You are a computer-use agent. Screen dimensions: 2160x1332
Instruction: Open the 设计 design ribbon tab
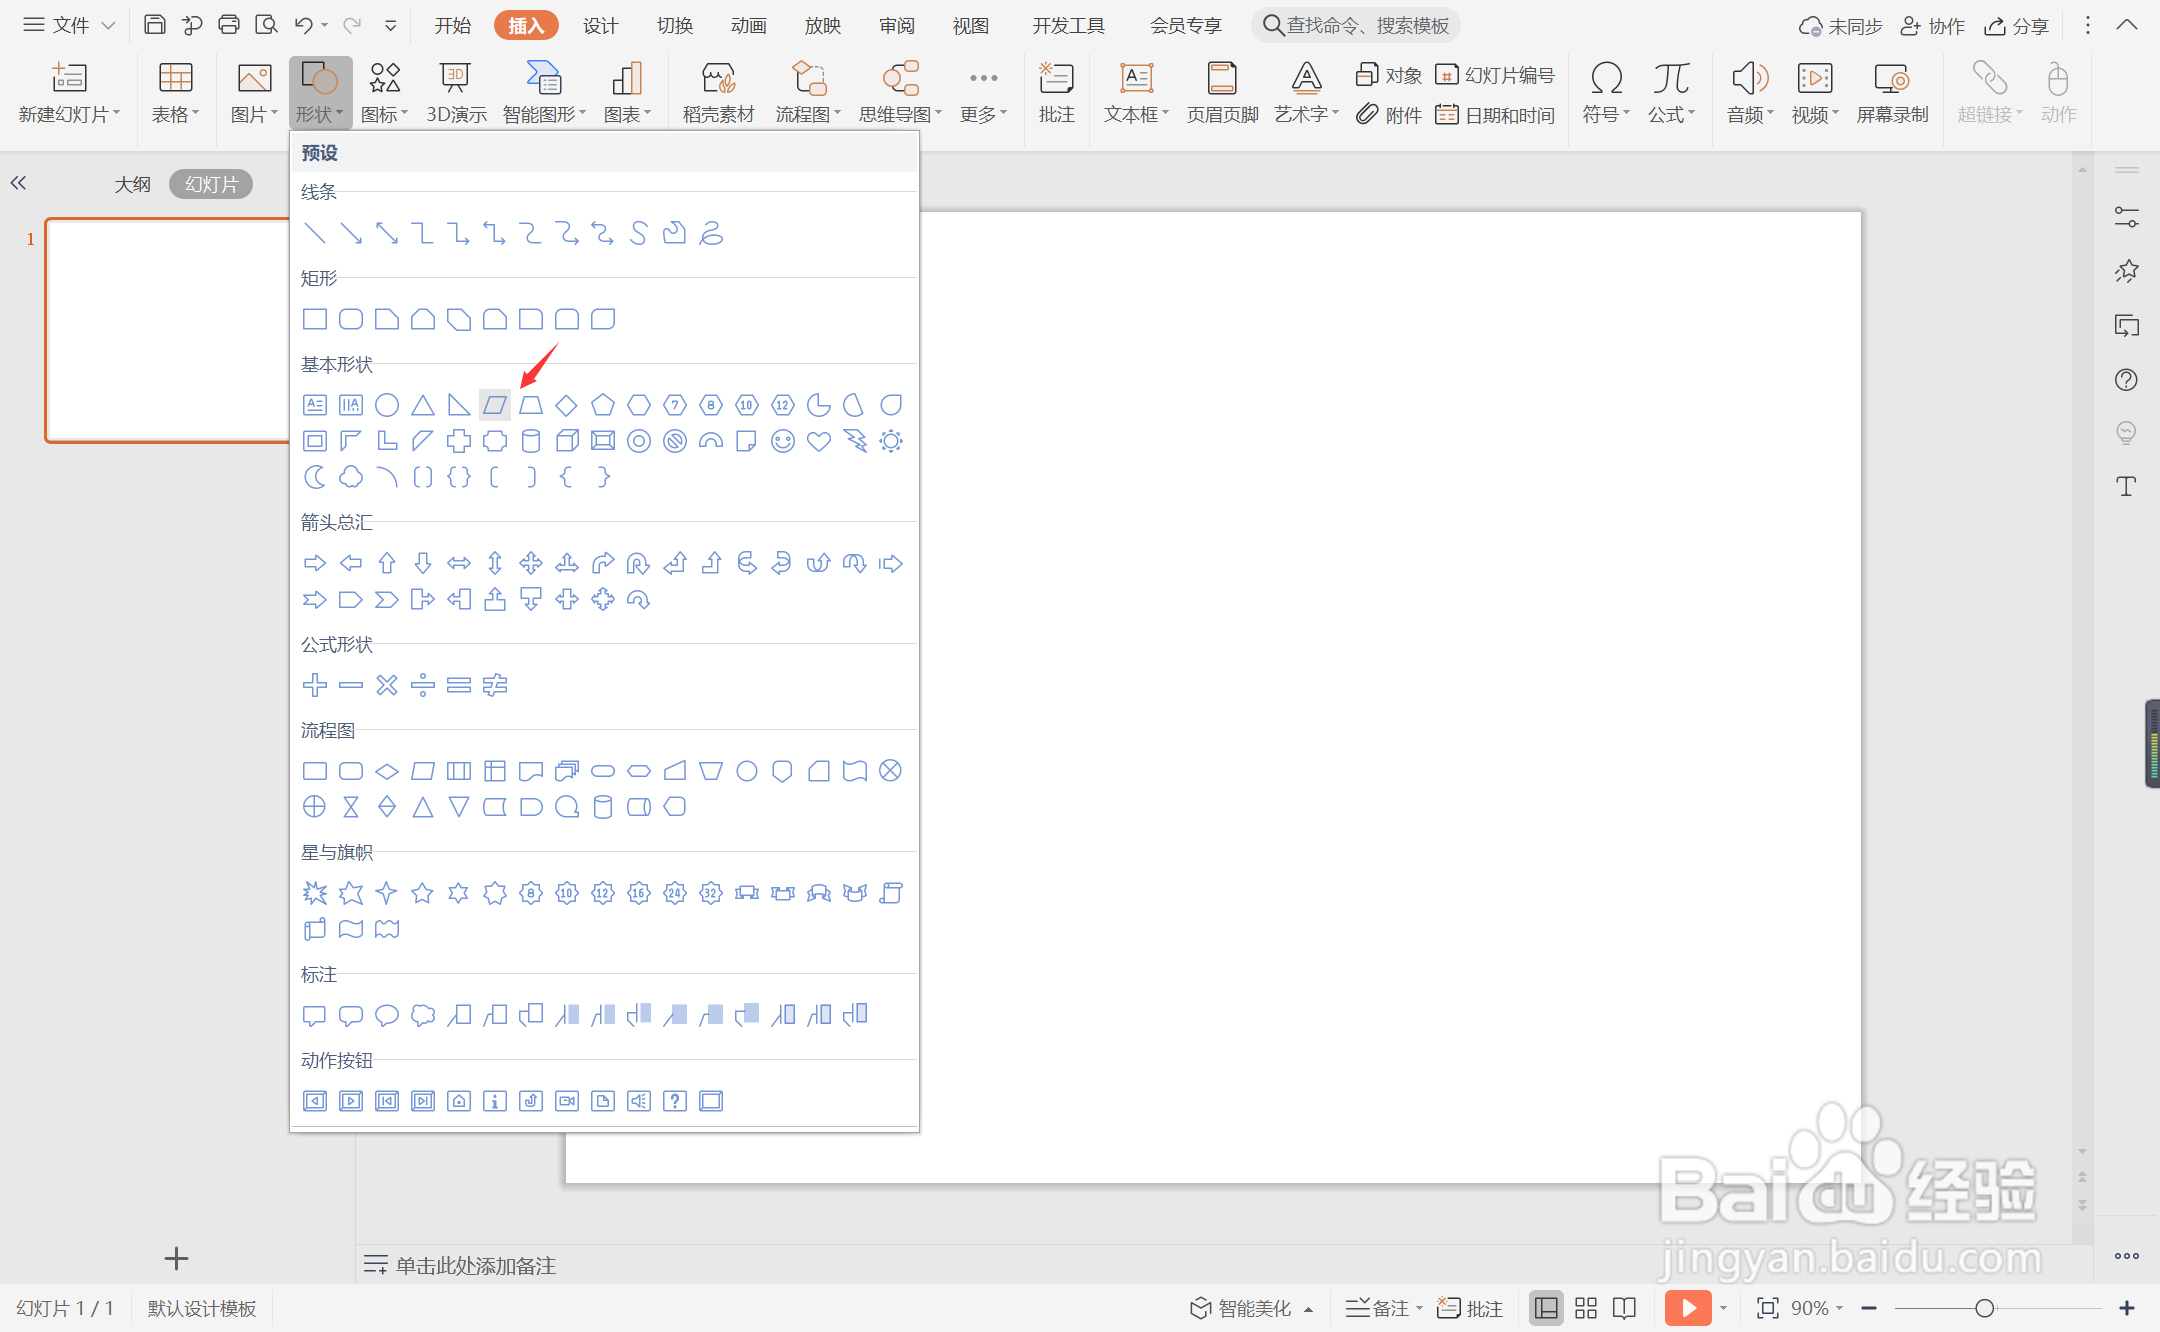click(x=600, y=25)
